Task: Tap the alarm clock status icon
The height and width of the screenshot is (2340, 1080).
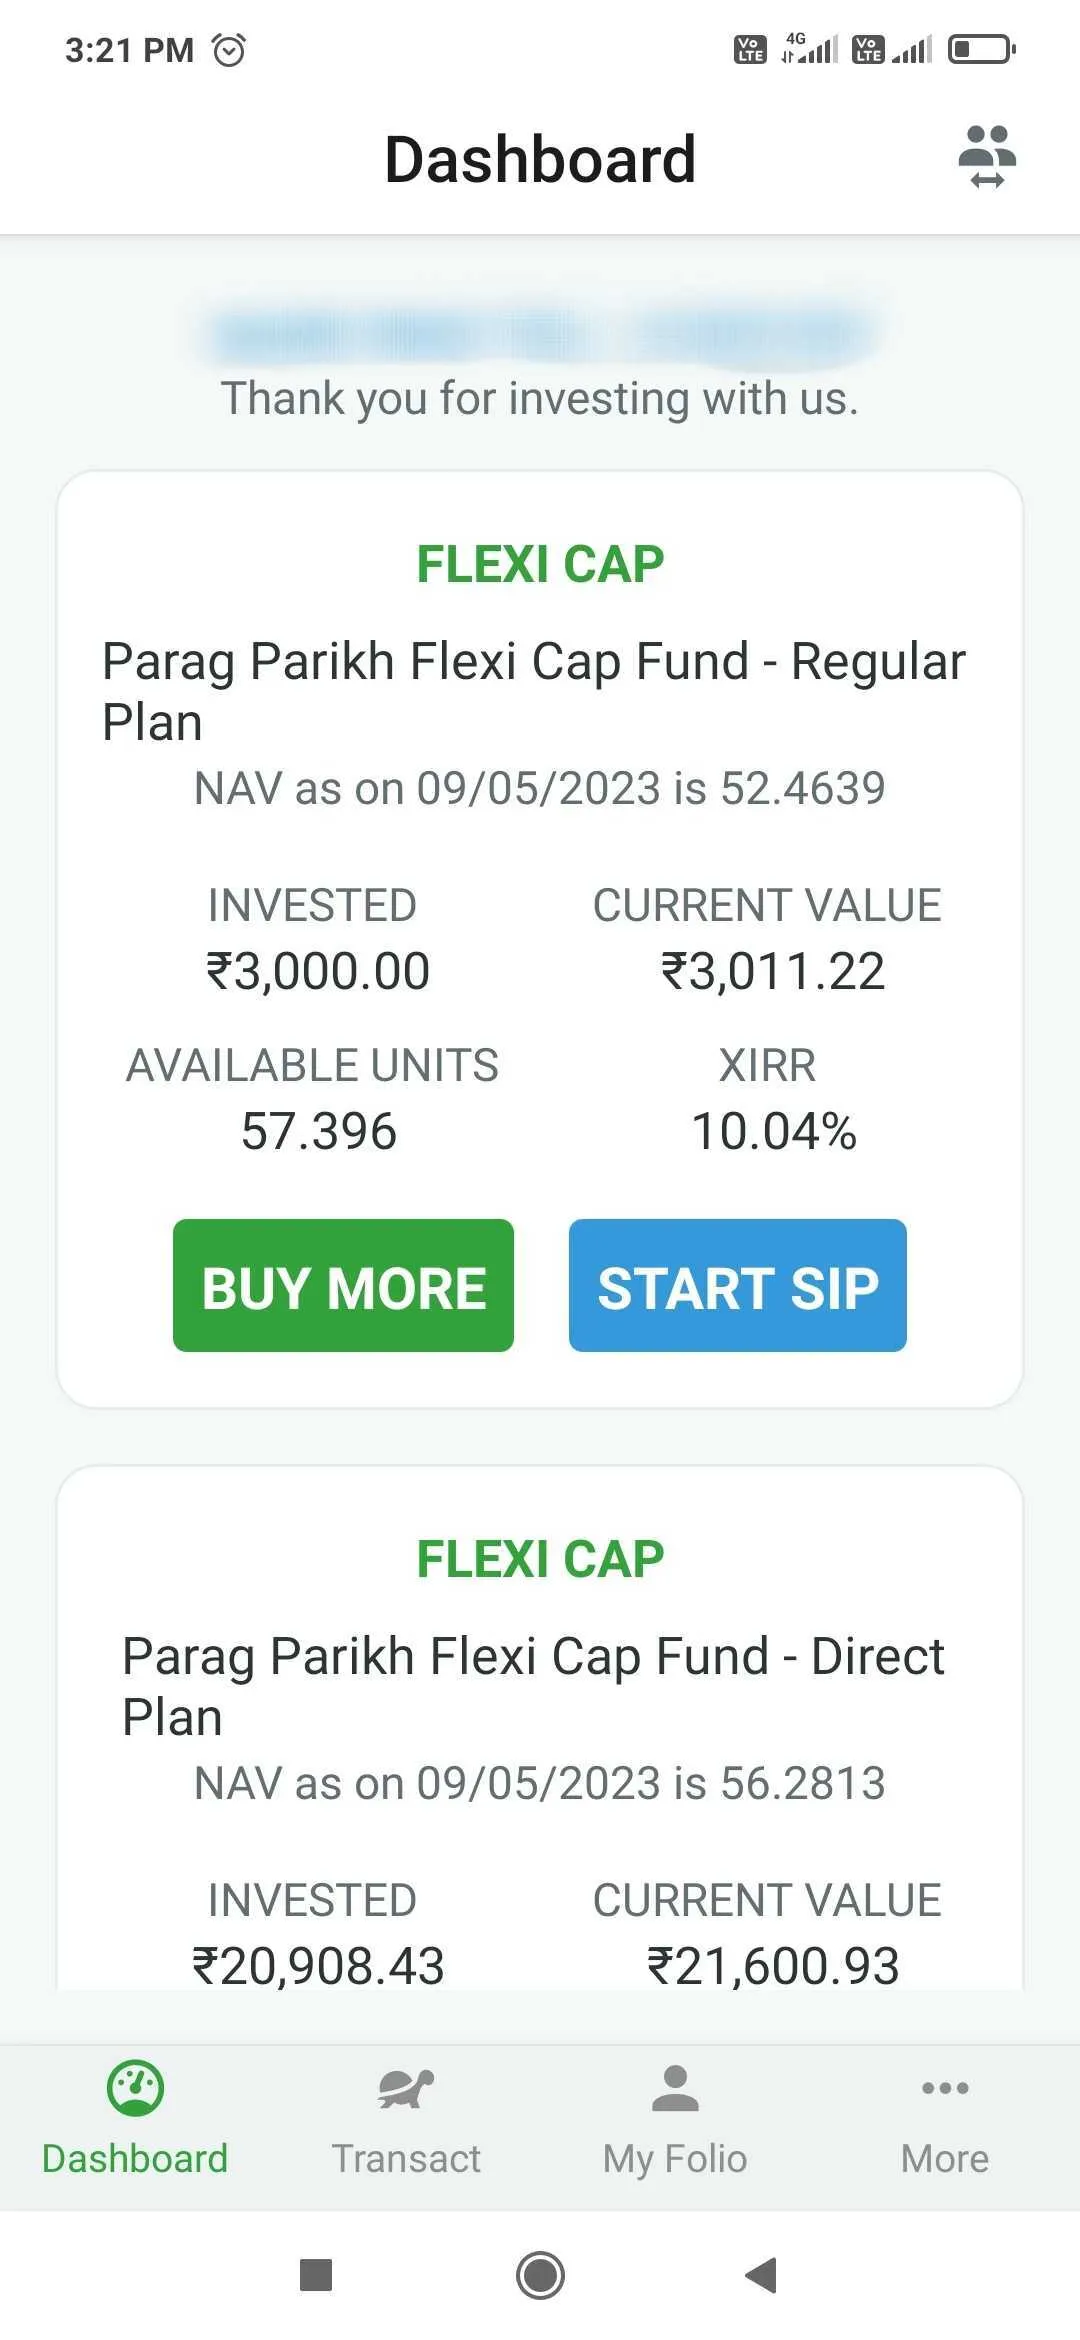Action: point(229,49)
